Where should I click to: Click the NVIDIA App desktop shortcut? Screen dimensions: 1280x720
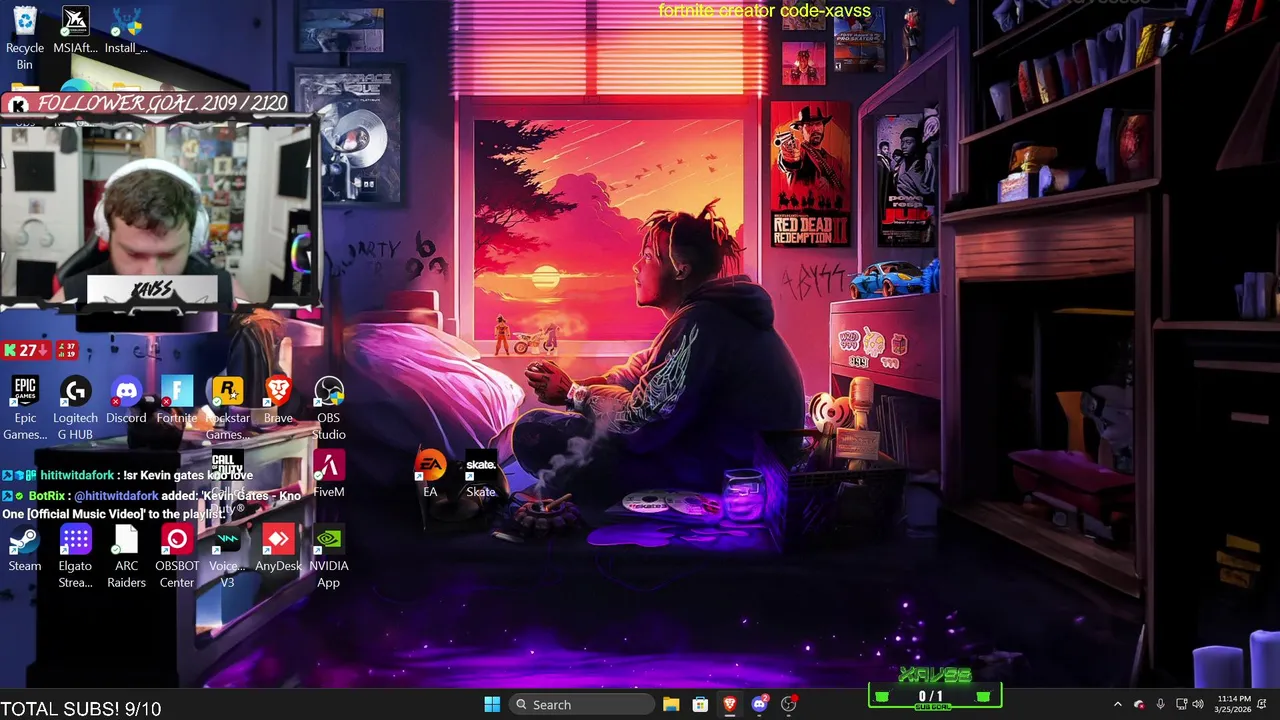tap(329, 557)
